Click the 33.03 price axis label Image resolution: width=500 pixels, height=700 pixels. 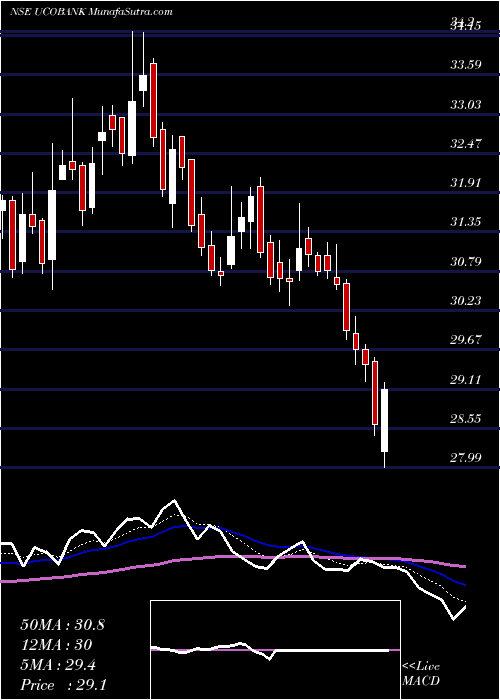466,105
